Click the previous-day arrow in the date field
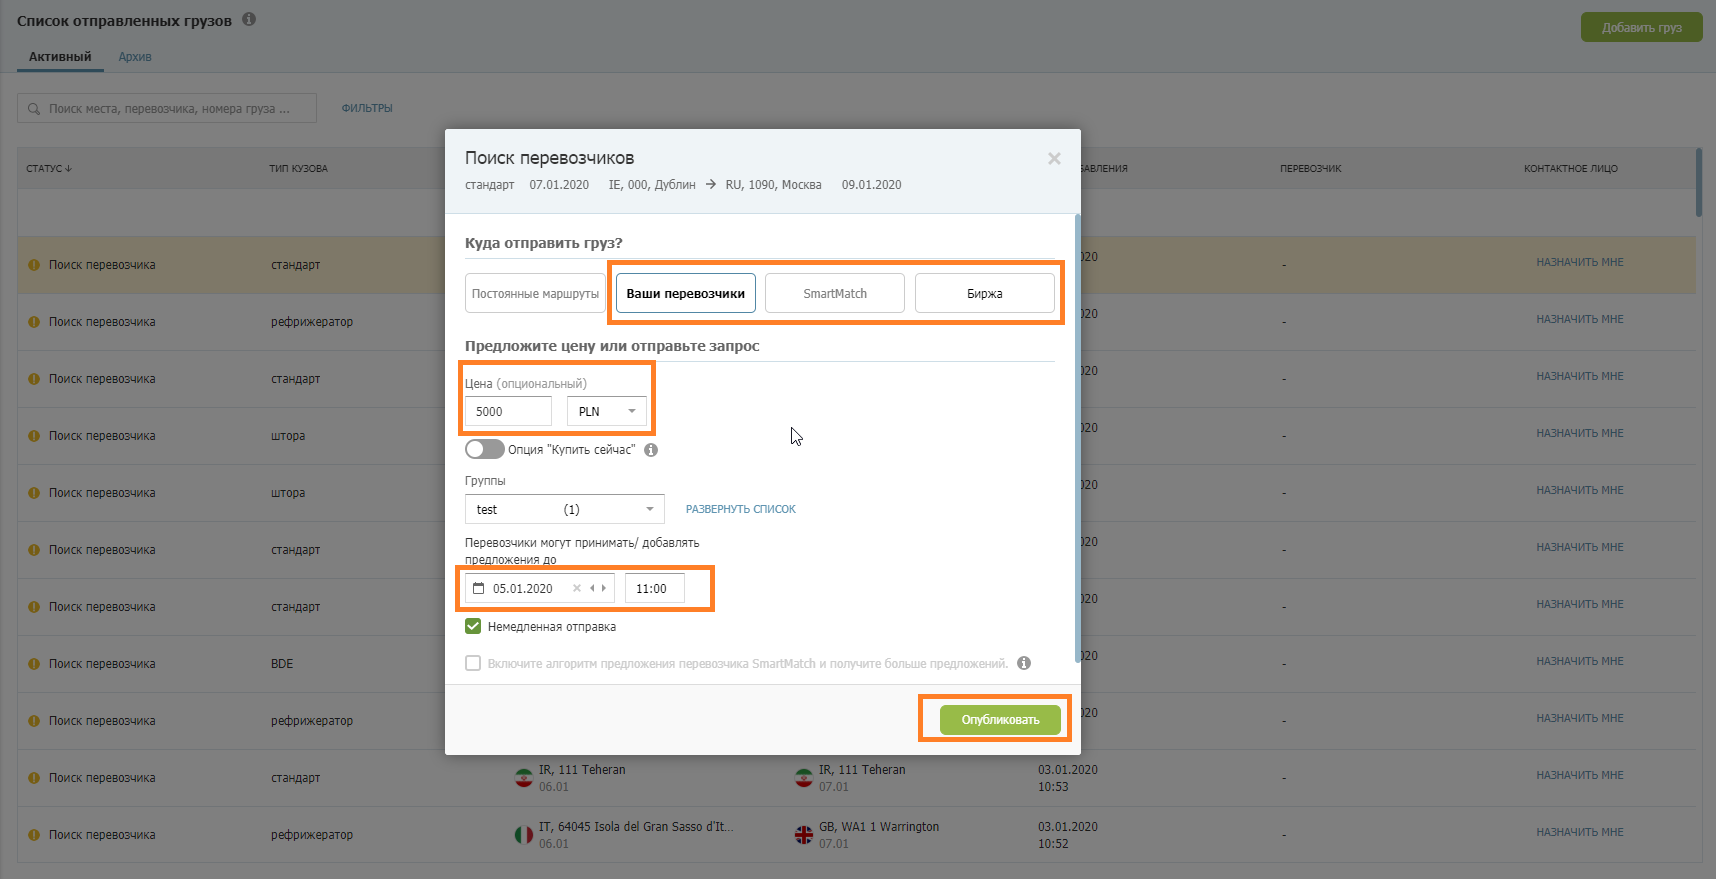 point(592,588)
